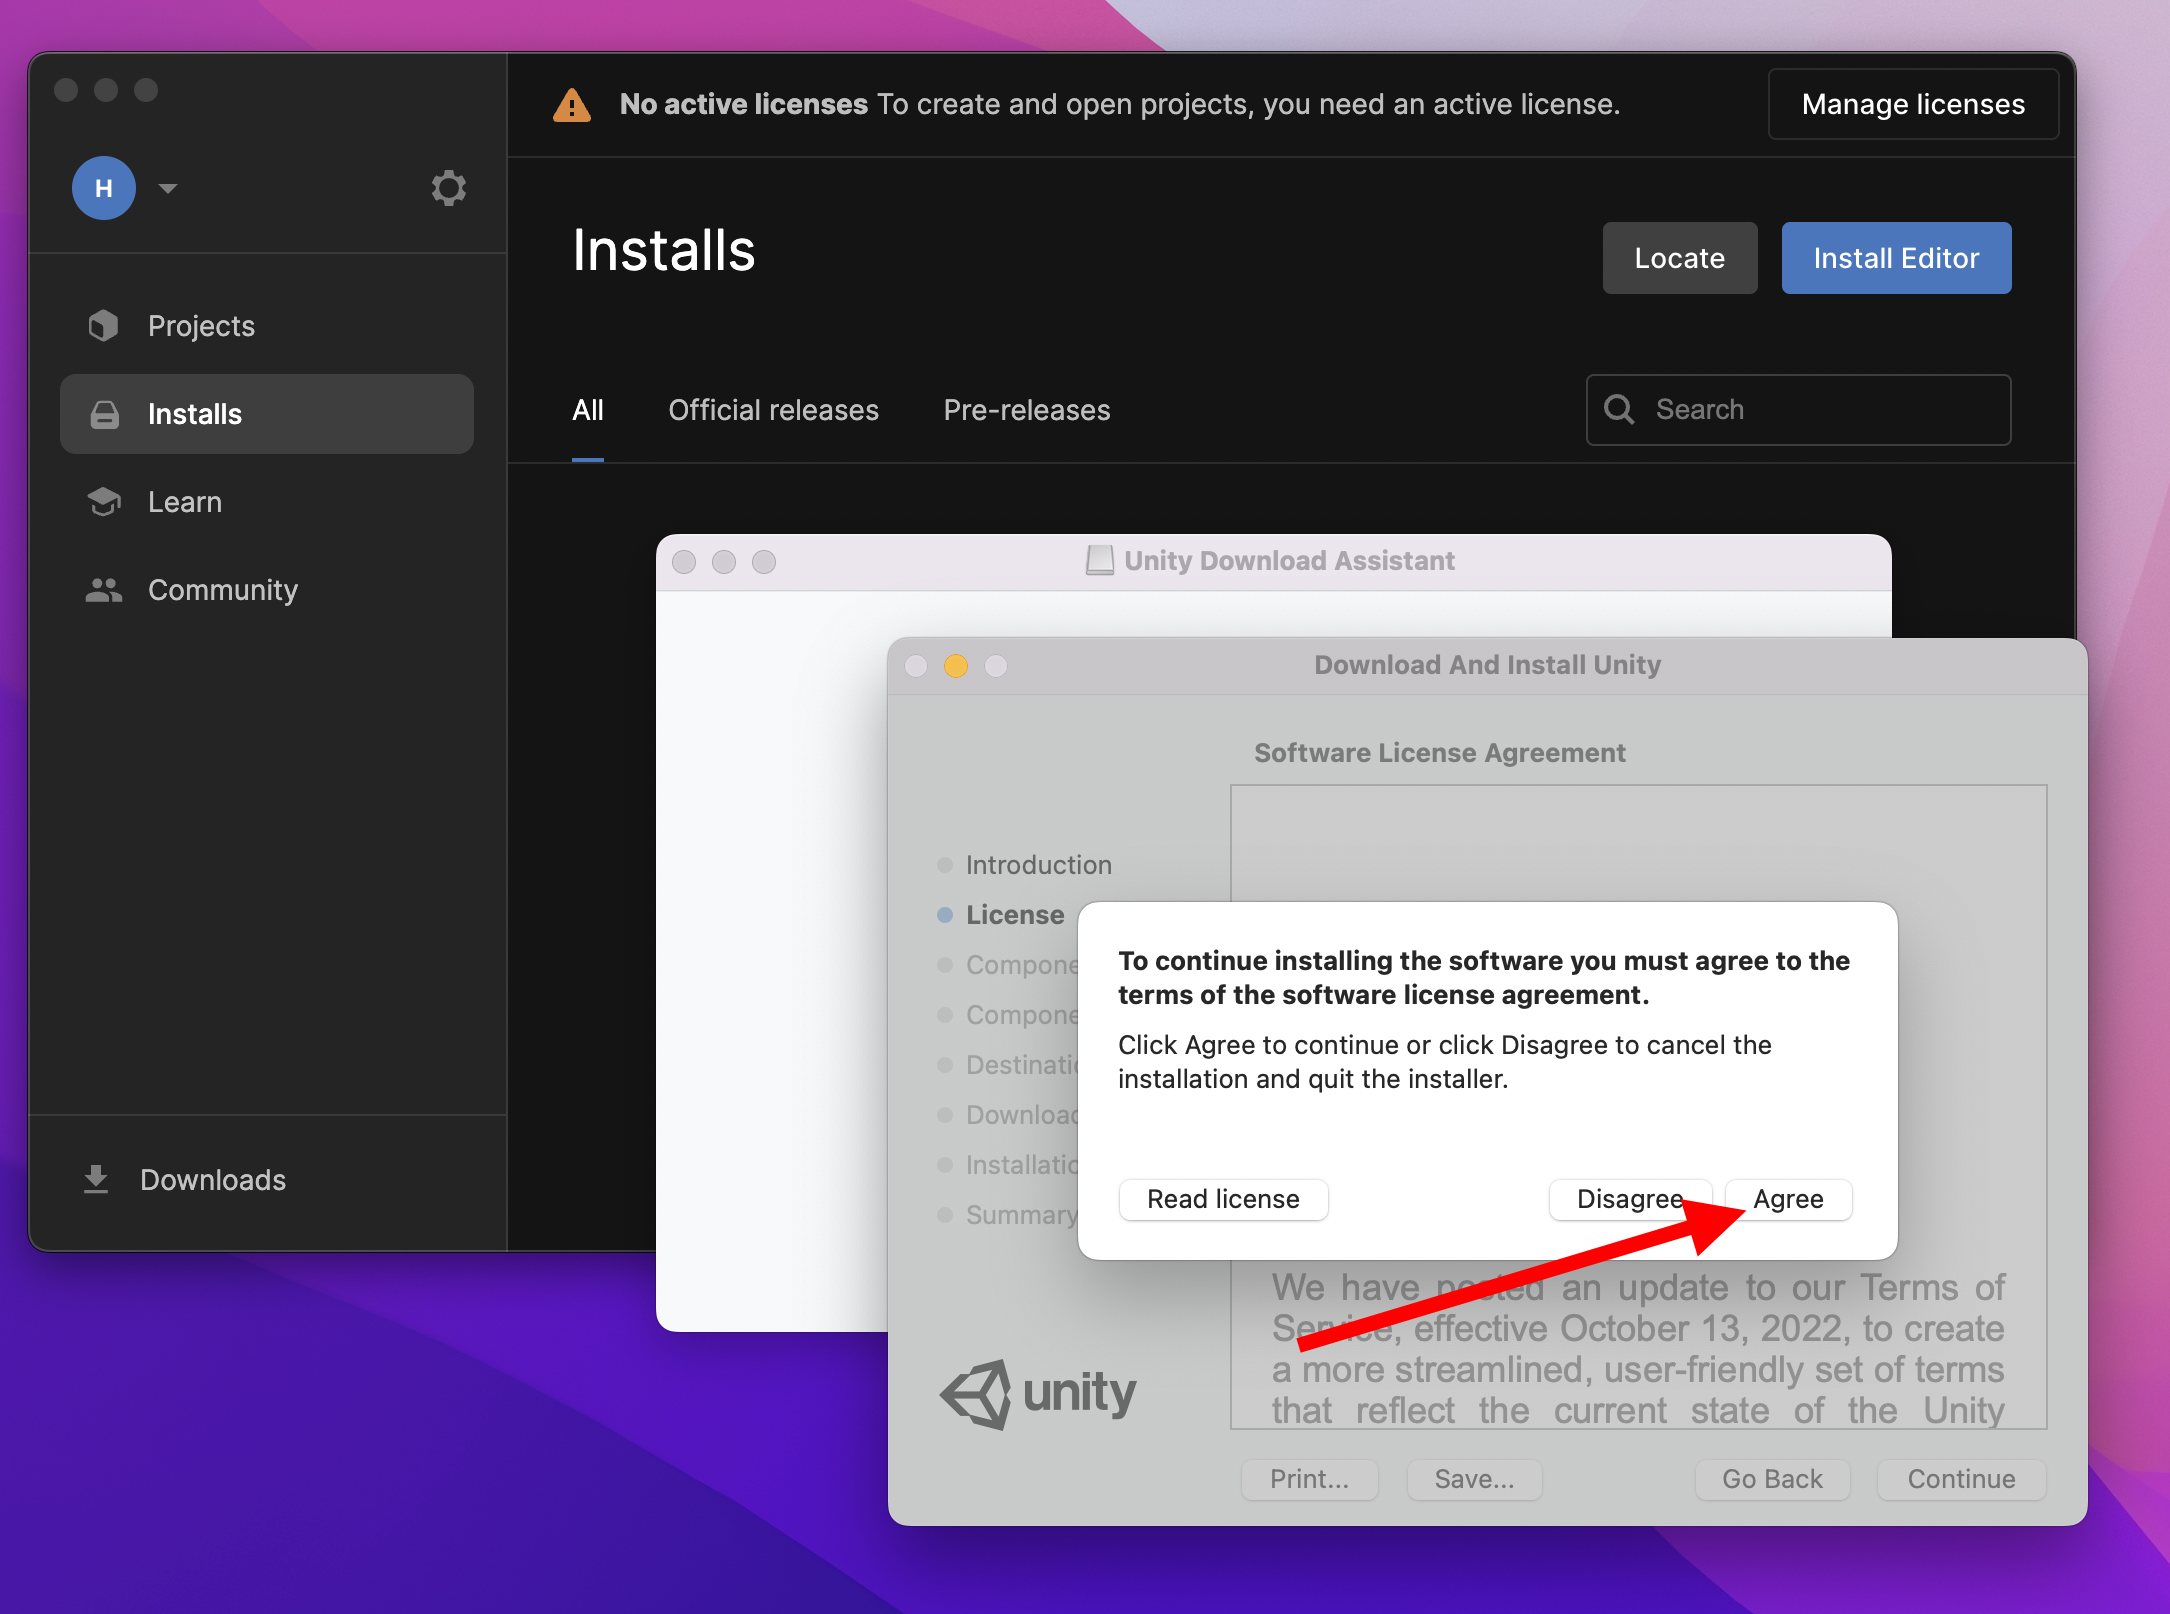Switch to the Pre-releases tab
Image resolution: width=2170 pixels, height=1614 pixels.
click(1026, 410)
